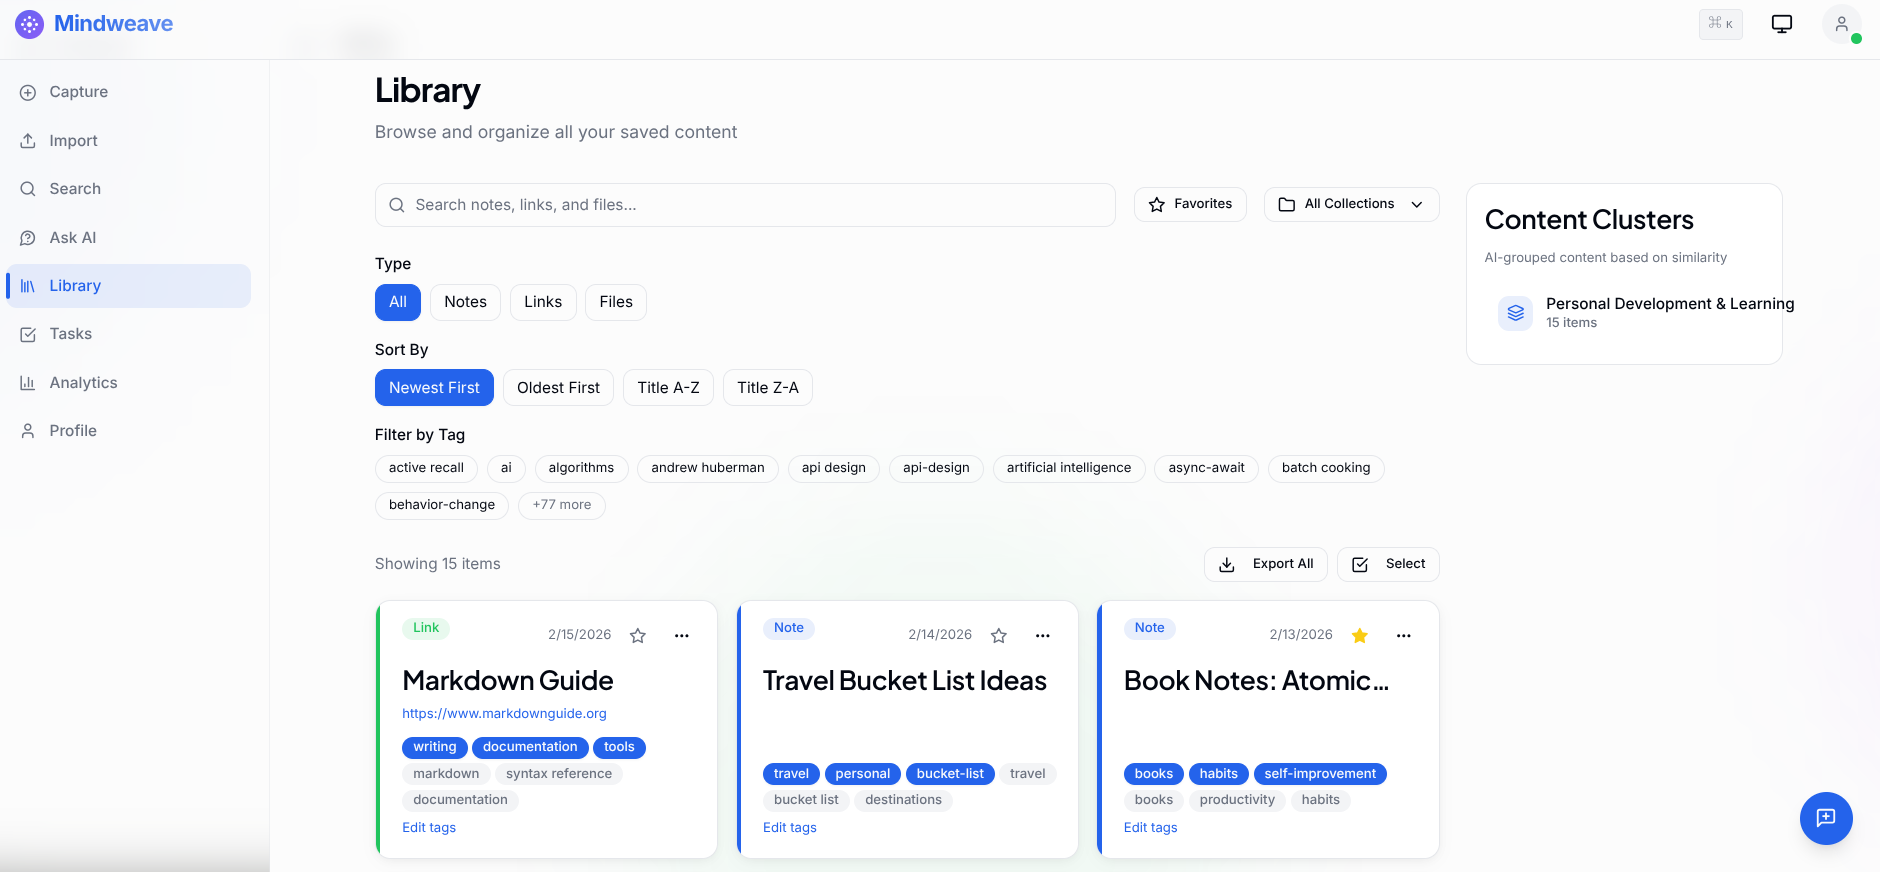The height and width of the screenshot is (872, 1880).
Task: Edit tags on Book Notes: Atomic card
Action: [x=1150, y=828]
